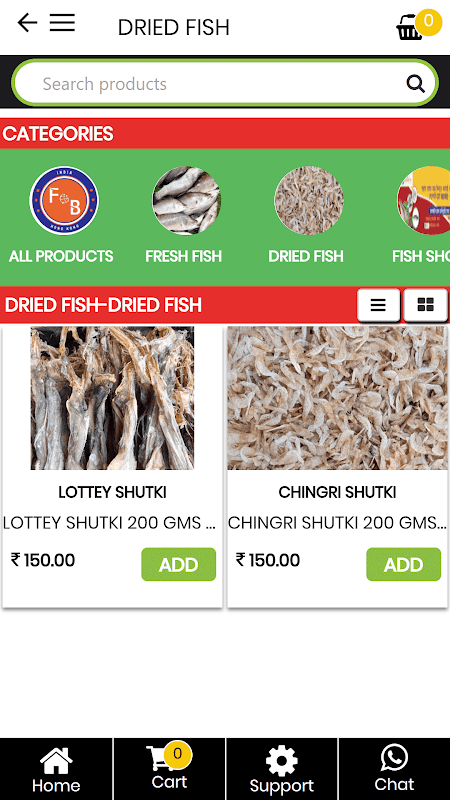Tap the search magnifier icon

click(415, 83)
